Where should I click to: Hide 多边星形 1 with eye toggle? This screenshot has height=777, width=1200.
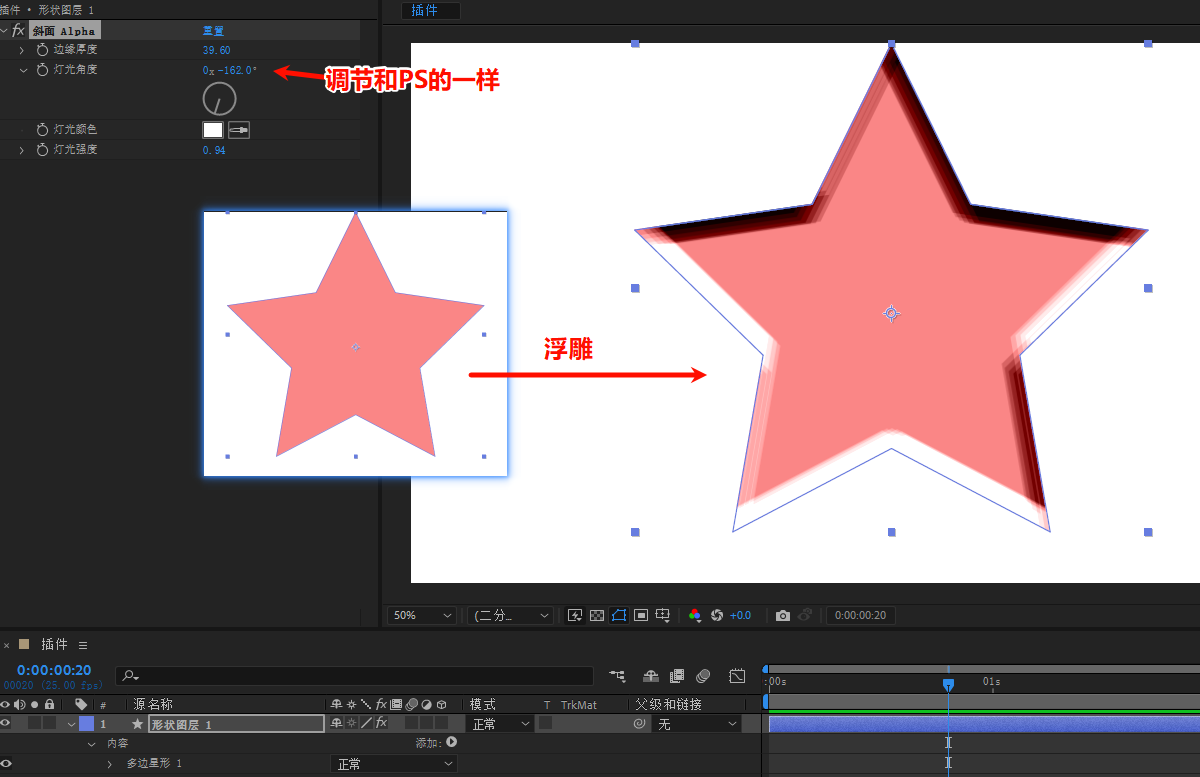point(6,764)
